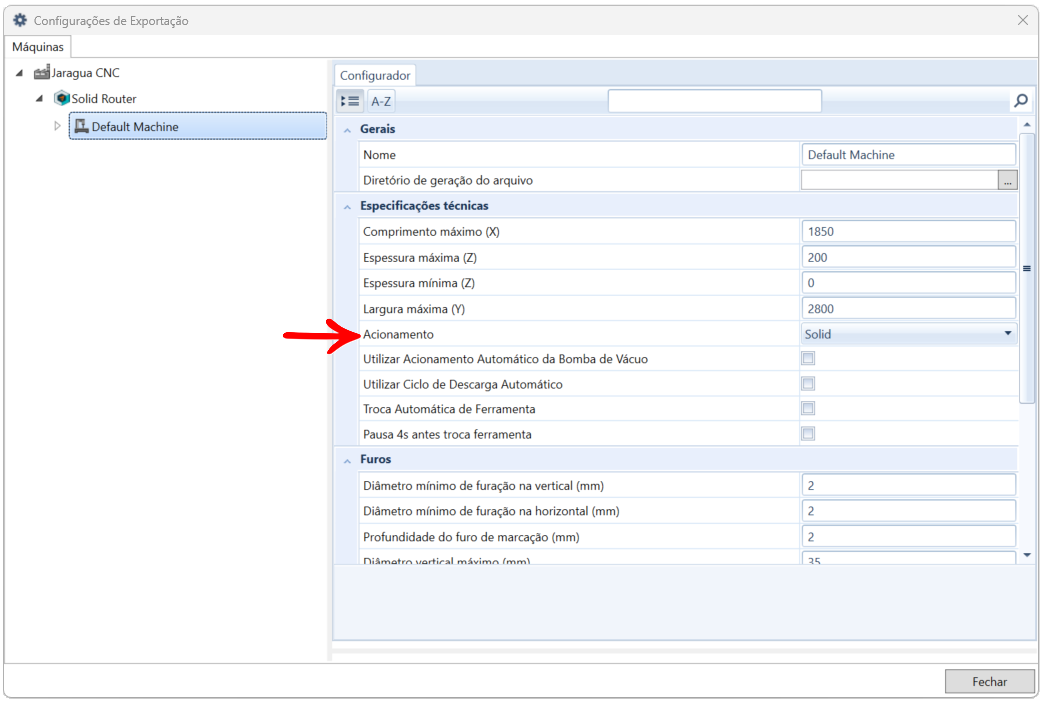Select Default Machine tree item
1043x704 pixels.
[x=198, y=126]
